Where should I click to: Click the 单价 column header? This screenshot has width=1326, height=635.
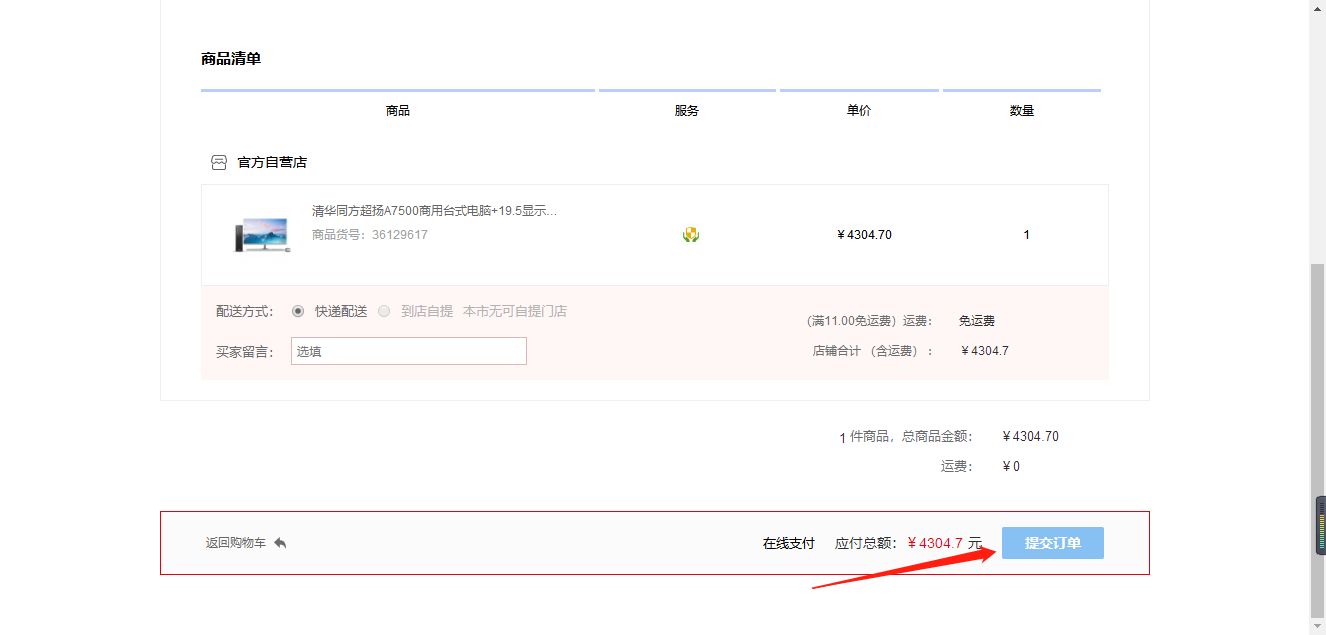click(x=859, y=111)
